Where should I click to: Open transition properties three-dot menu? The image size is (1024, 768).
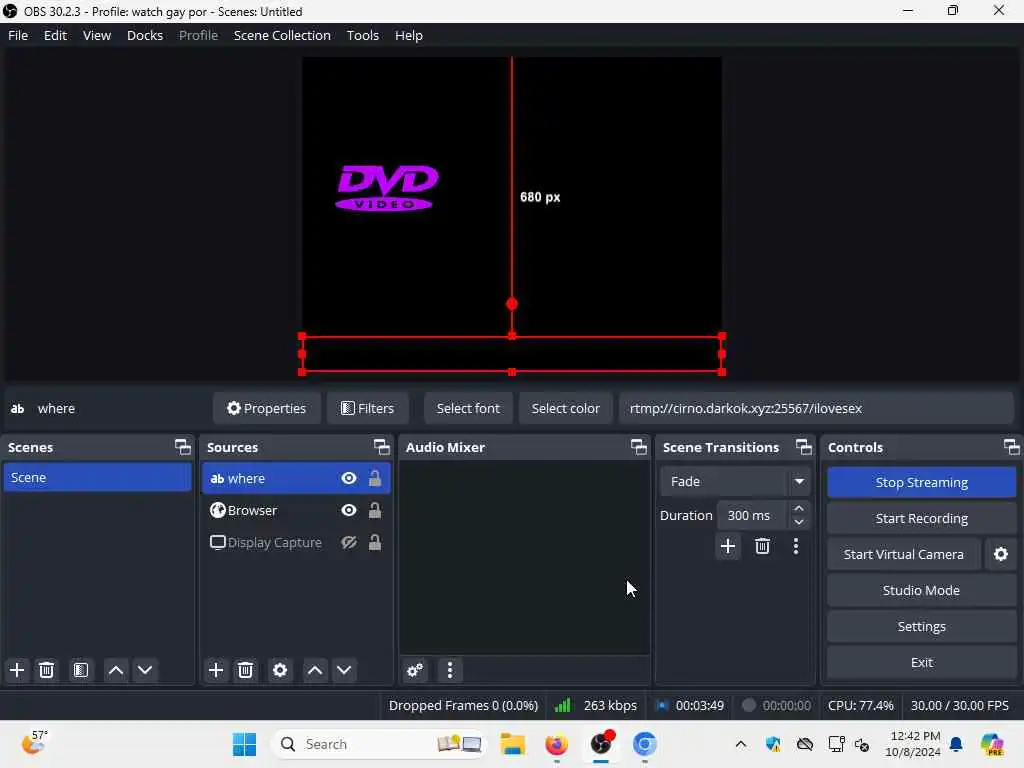coord(795,546)
